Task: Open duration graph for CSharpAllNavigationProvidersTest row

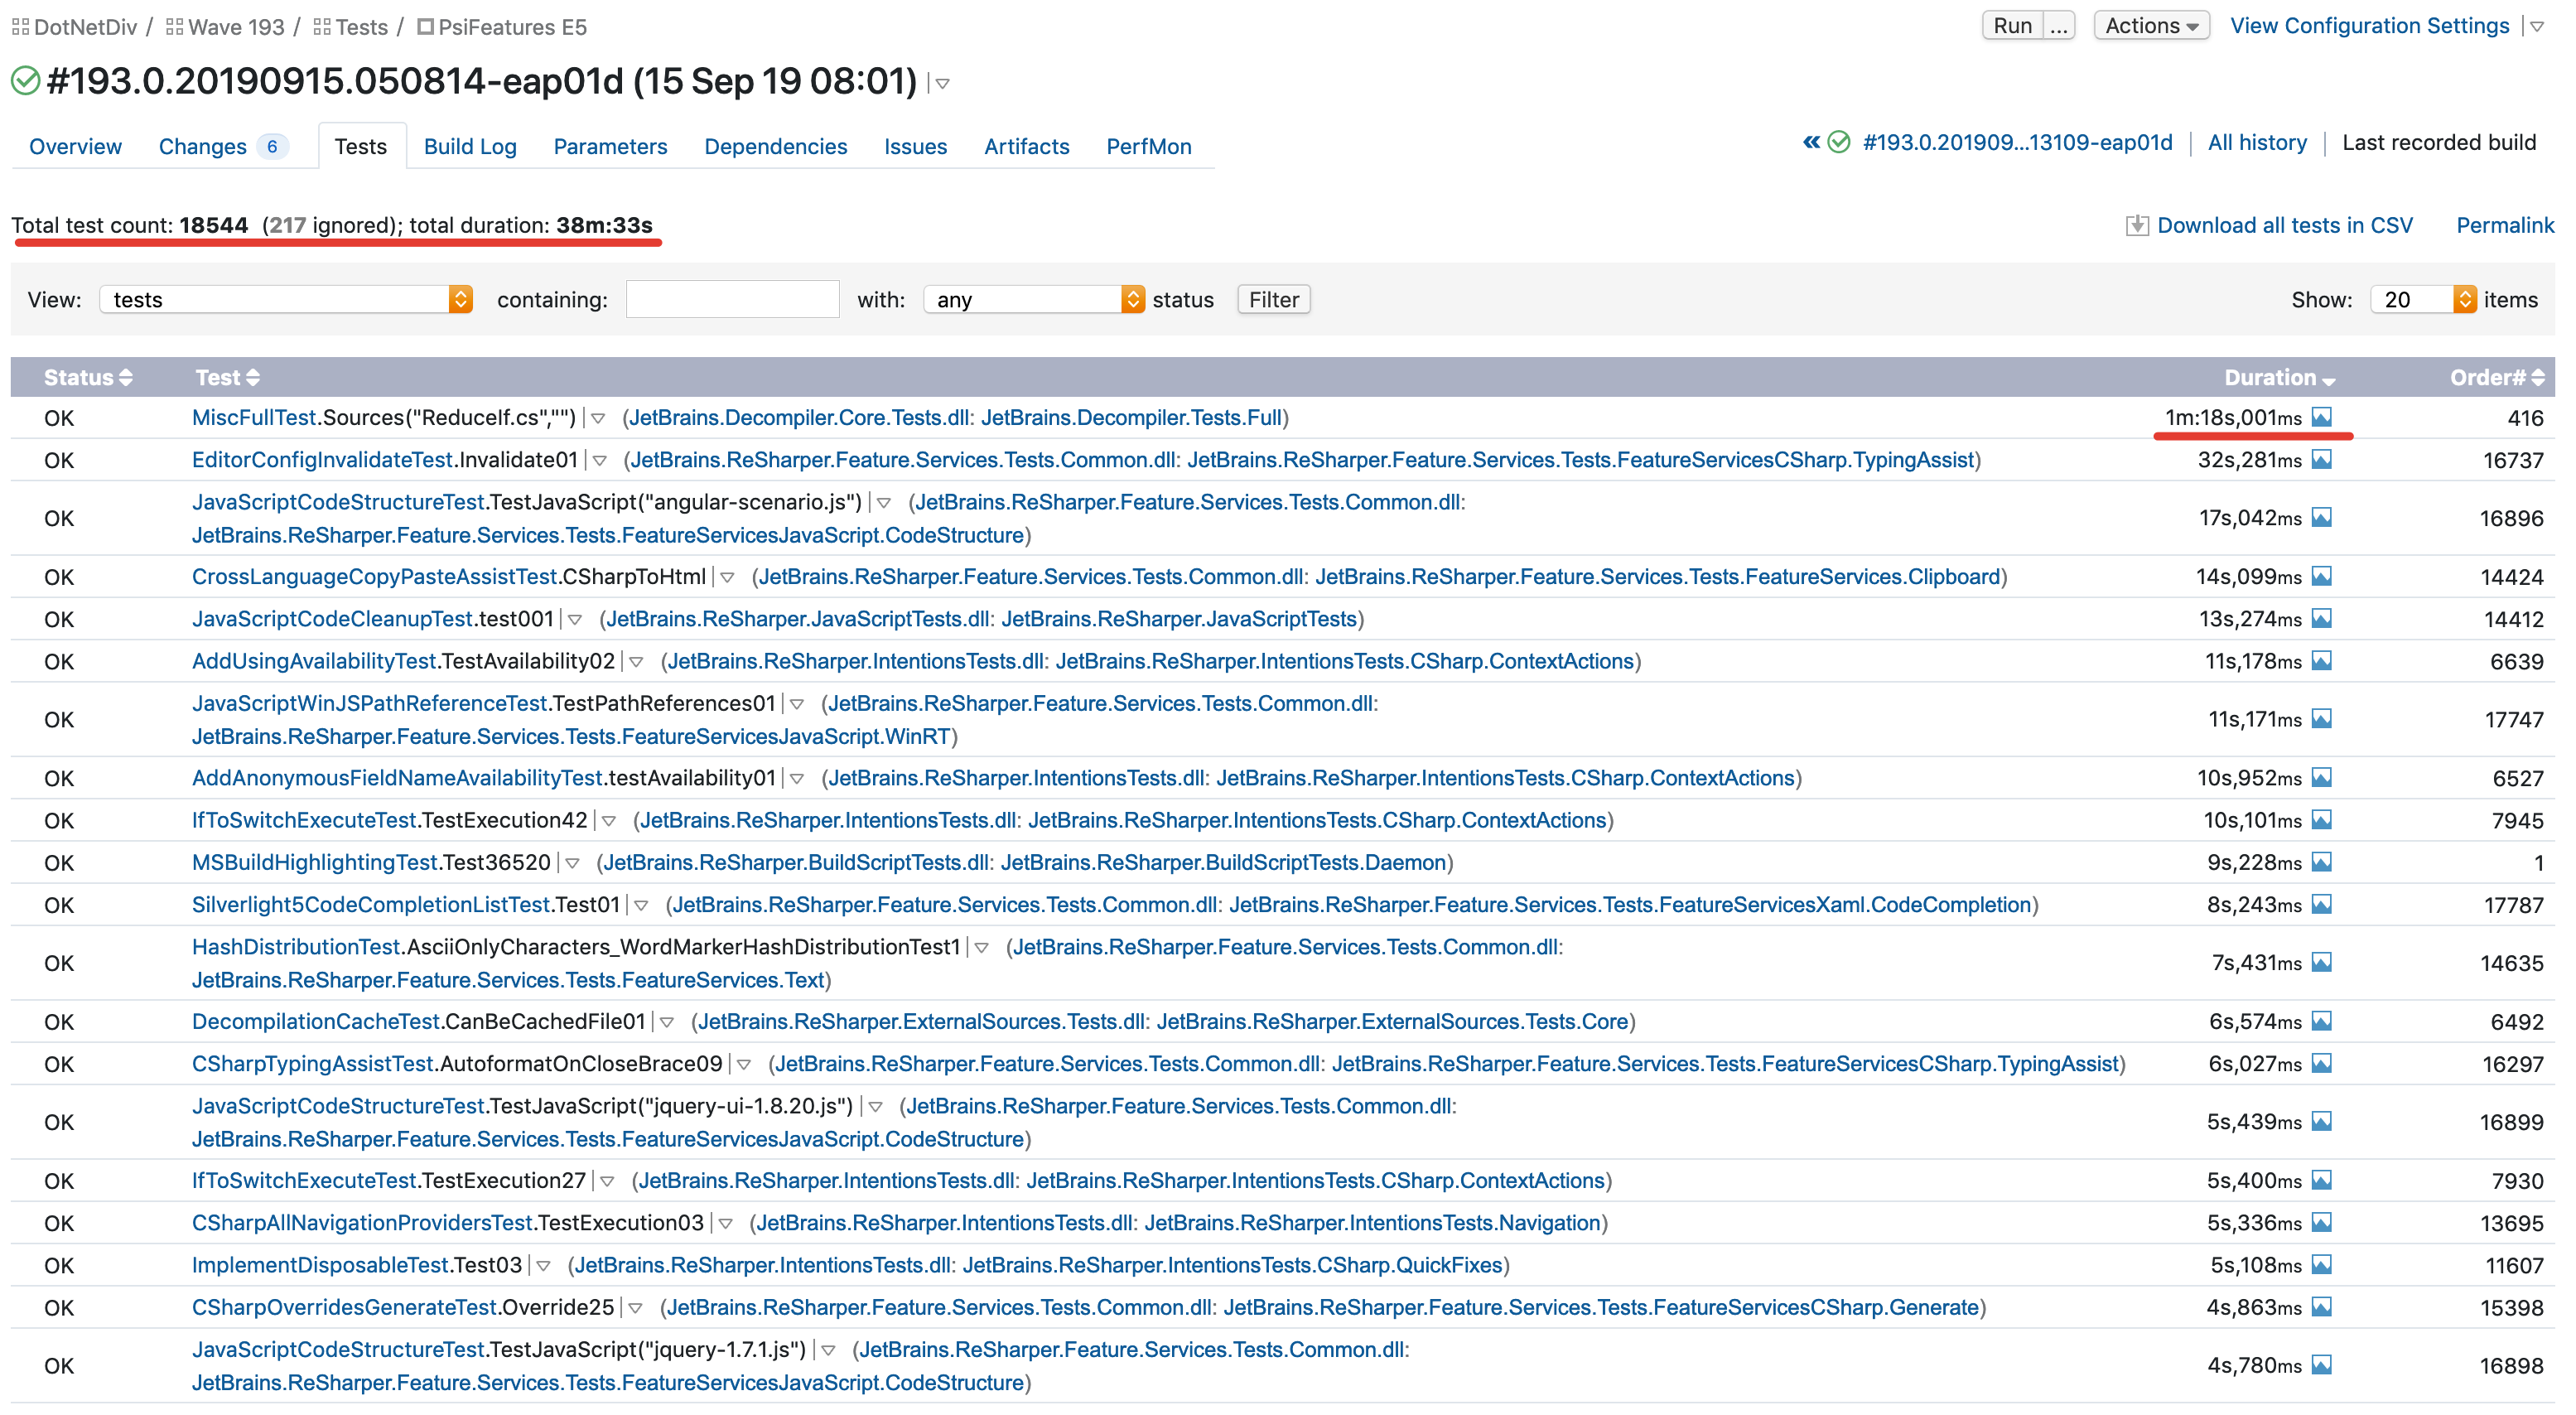Action: click(2321, 1222)
